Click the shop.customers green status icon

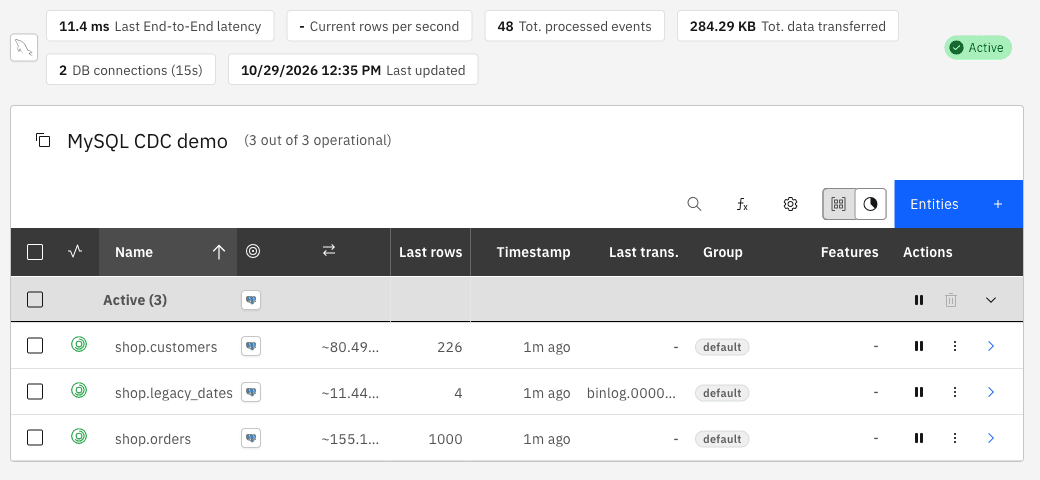(79, 344)
